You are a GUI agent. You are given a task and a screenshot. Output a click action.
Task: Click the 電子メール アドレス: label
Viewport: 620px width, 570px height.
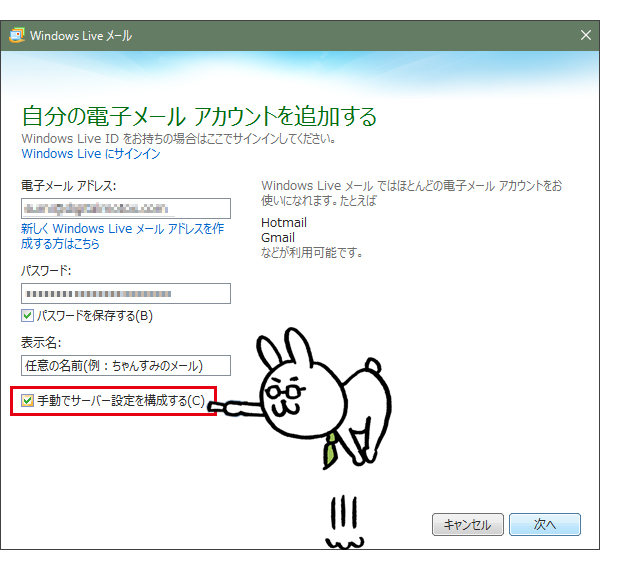69,186
